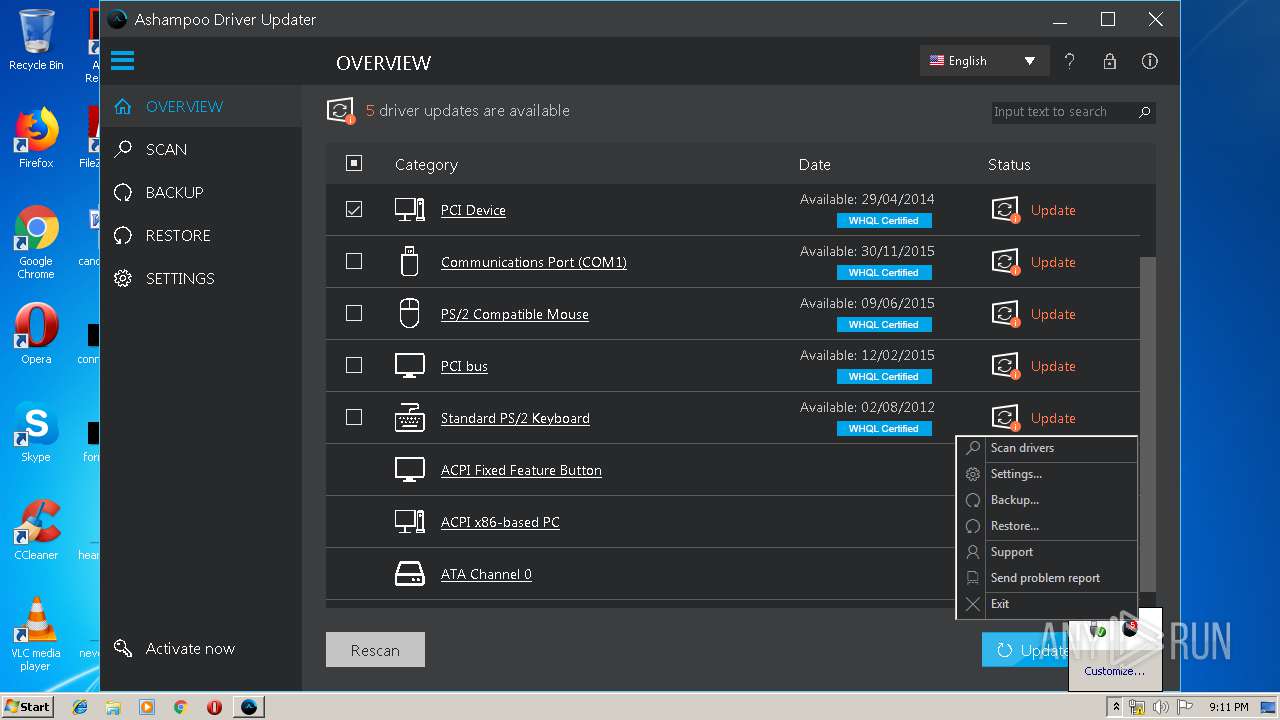Click the taskbar clock 9:11 PM

click(1228, 707)
